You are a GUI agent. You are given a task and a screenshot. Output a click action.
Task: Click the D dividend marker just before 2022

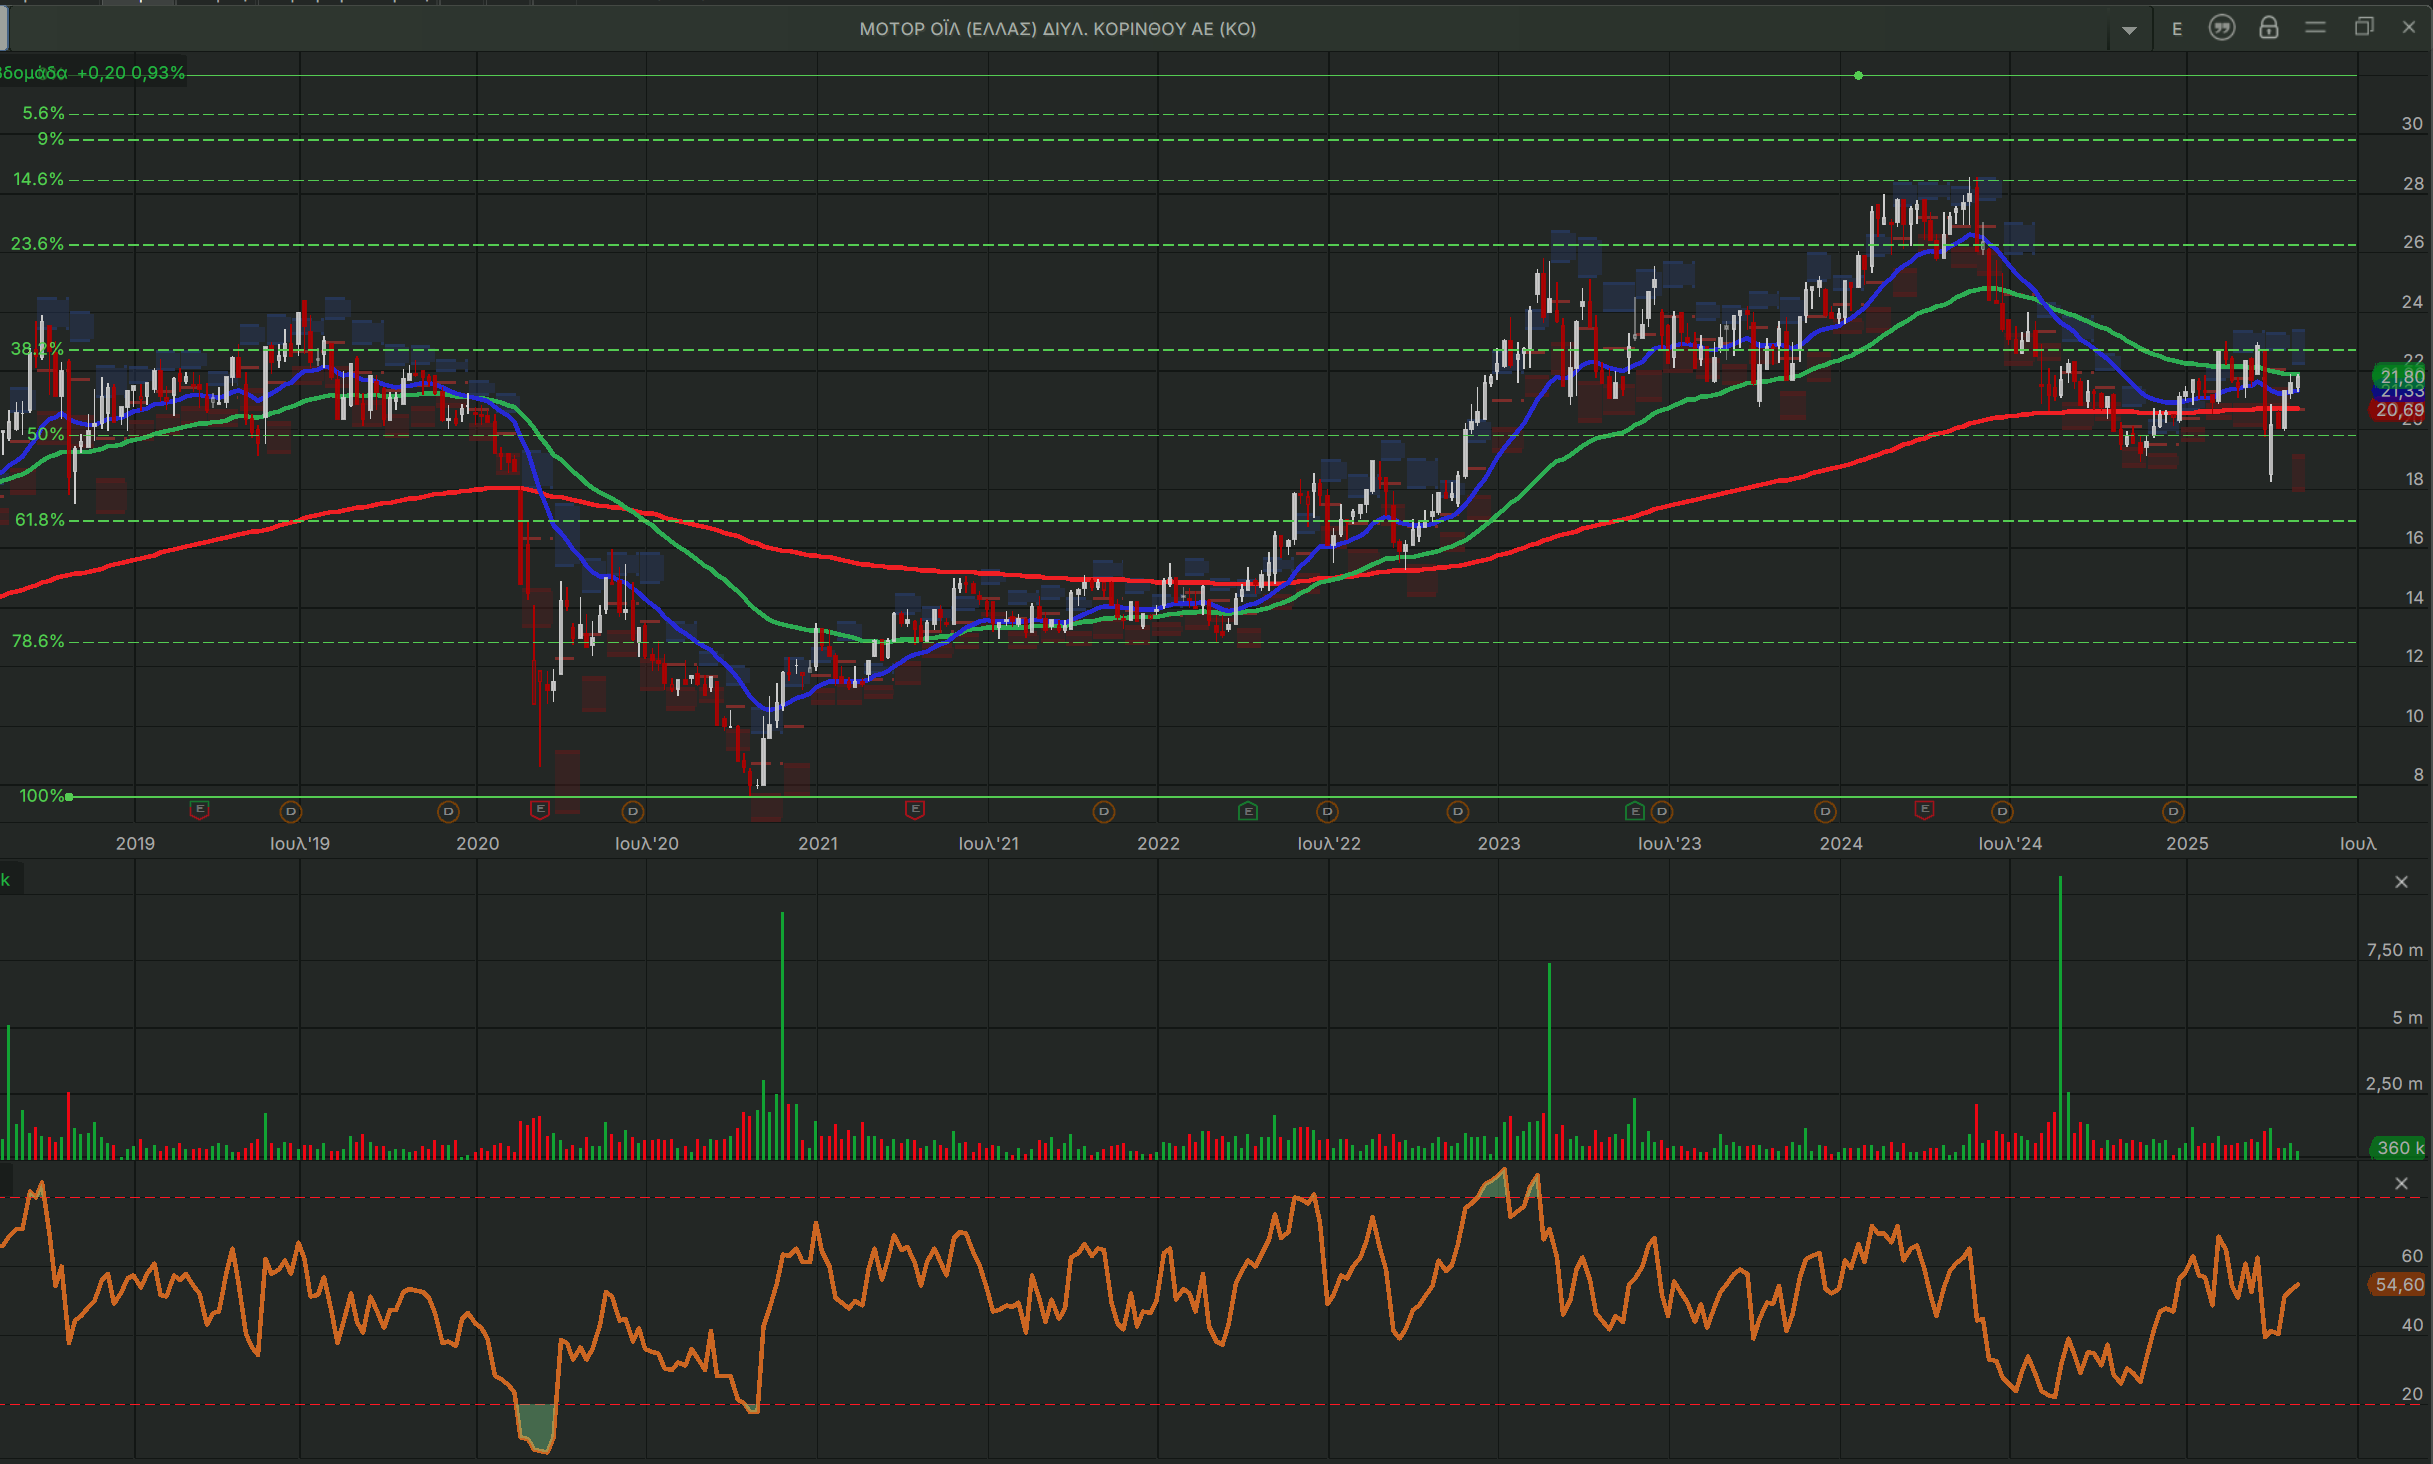pos(1104,812)
